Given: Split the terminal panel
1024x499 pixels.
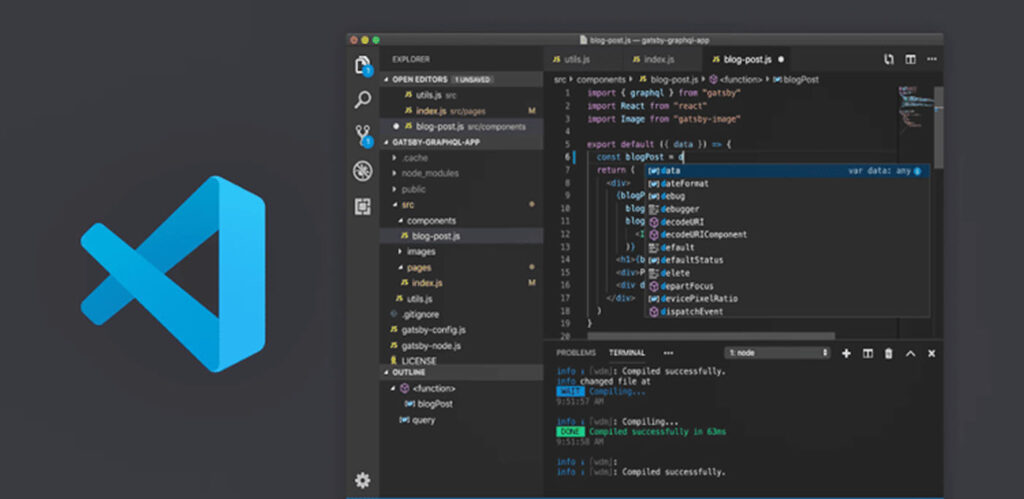Looking at the screenshot, I should pyautogui.click(x=868, y=353).
